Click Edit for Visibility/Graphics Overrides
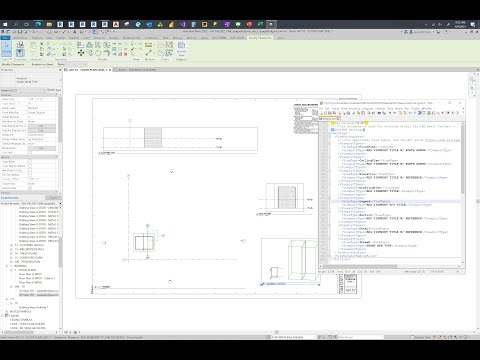Screen dimensions: 480x360 42,126
